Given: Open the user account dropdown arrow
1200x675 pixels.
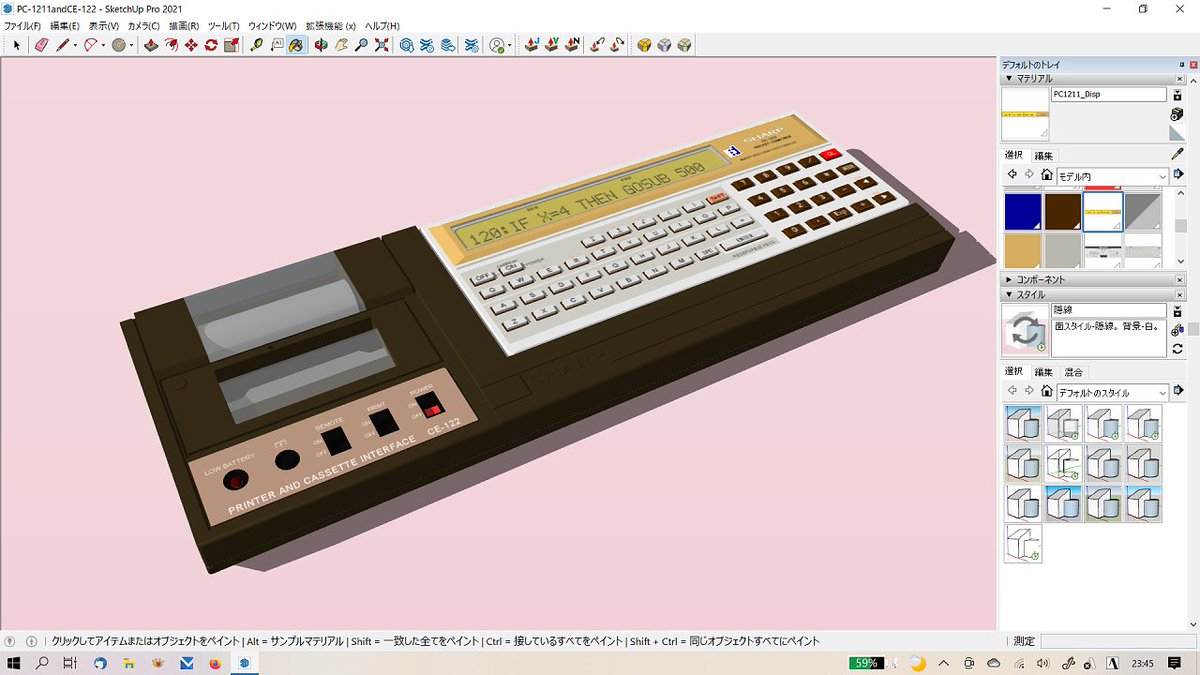Looking at the screenshot, I should pos(510,45).
